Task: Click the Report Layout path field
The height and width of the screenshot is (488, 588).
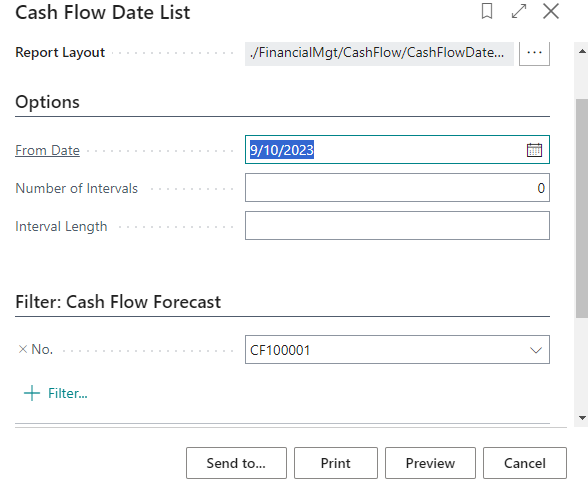Action: point(379,53)
